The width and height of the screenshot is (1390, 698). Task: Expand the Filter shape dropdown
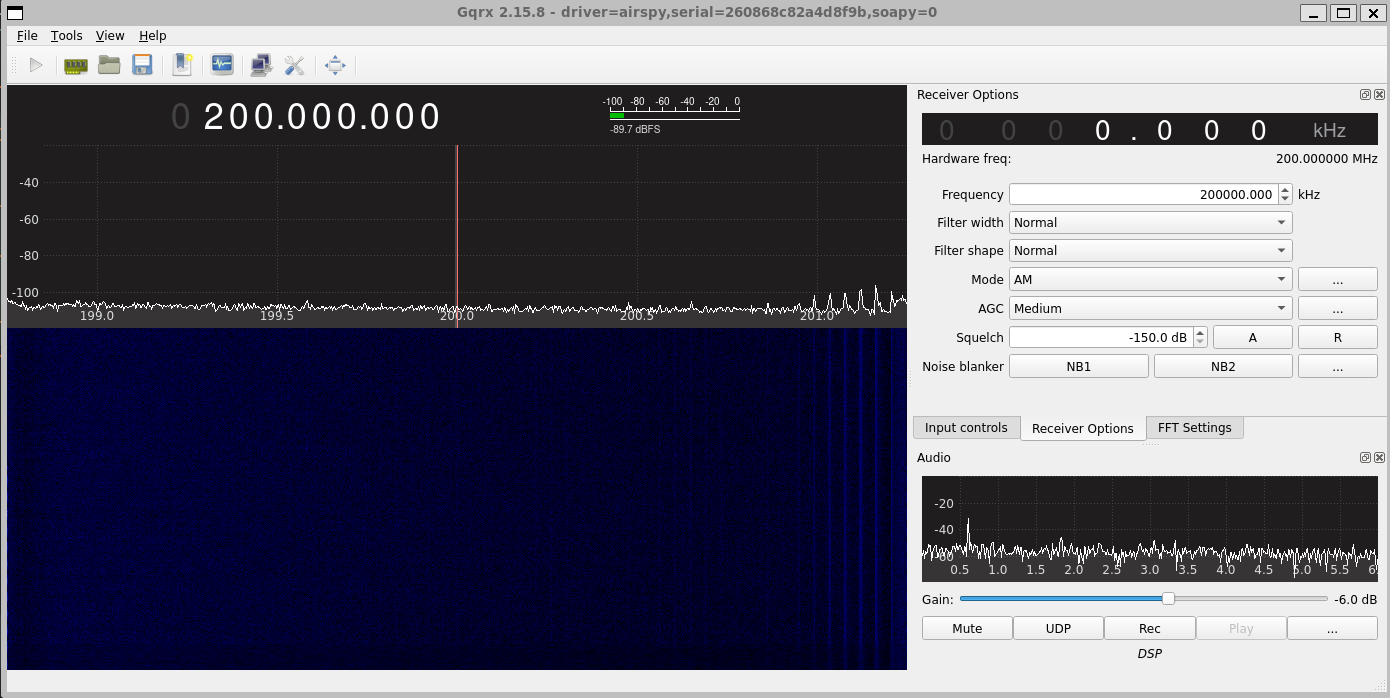1150,250
